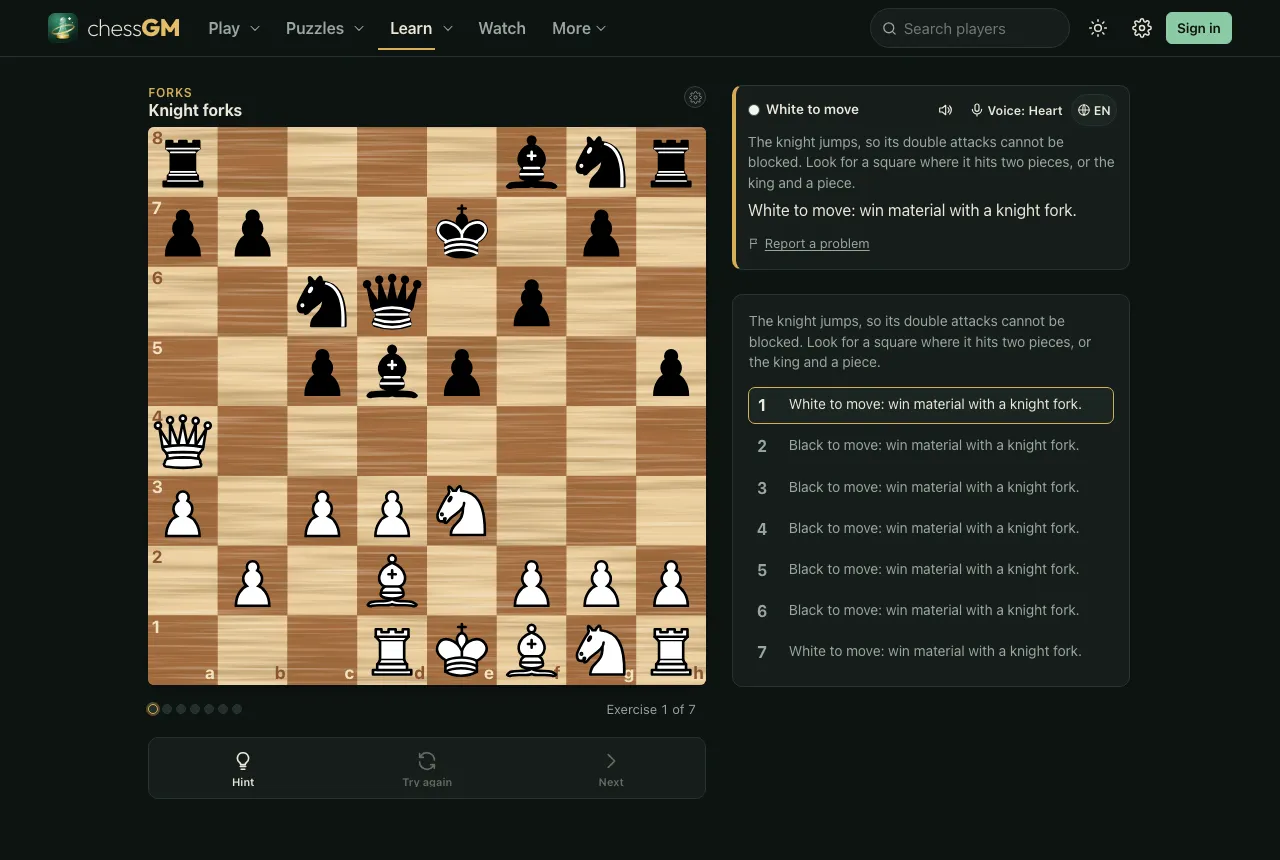Select exercise 4 in the list
This screenshot has width=1280, height=860.
[x=931, y=528]
